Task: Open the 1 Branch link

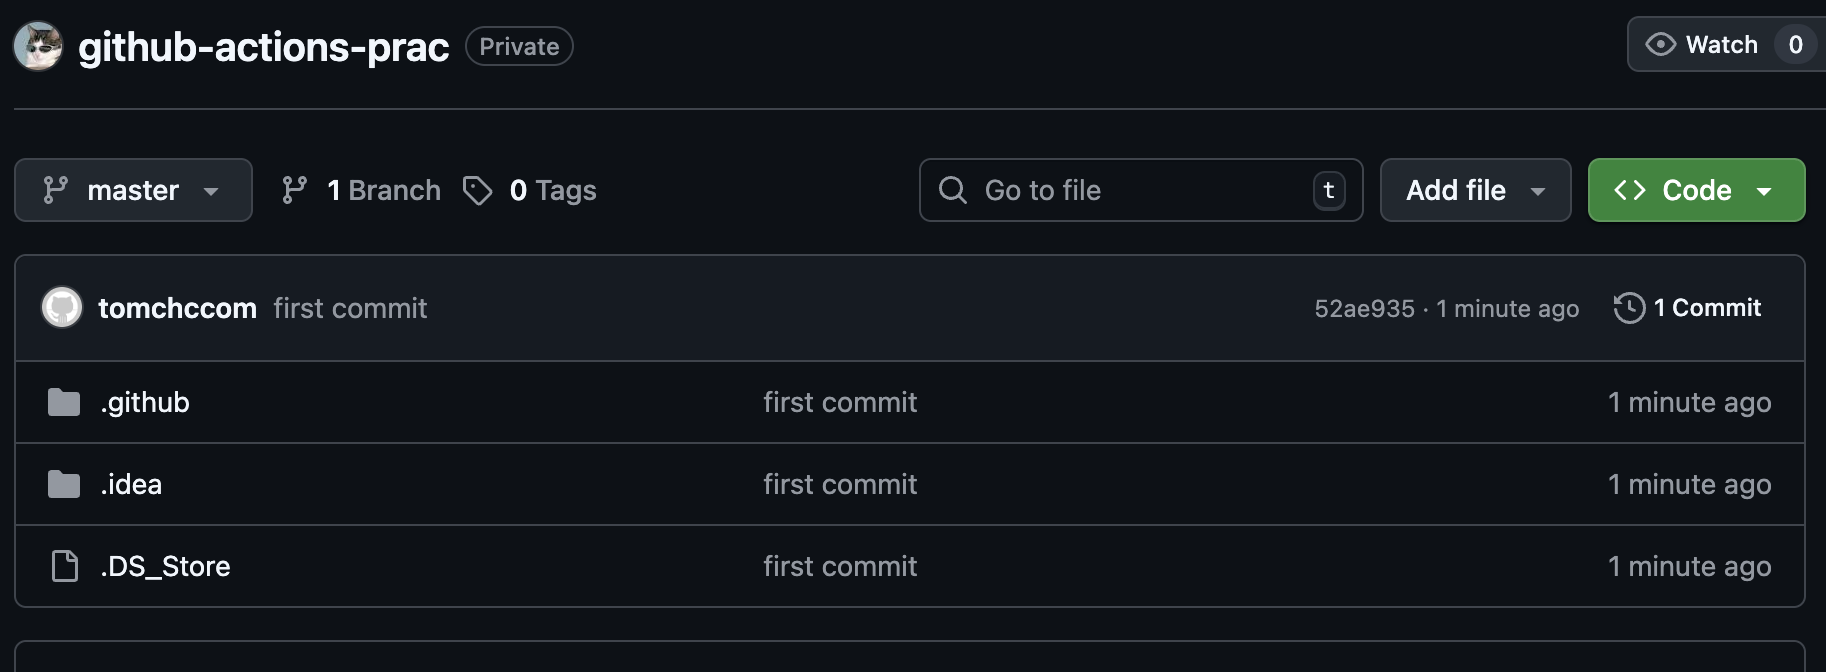Action: point(384,190)
